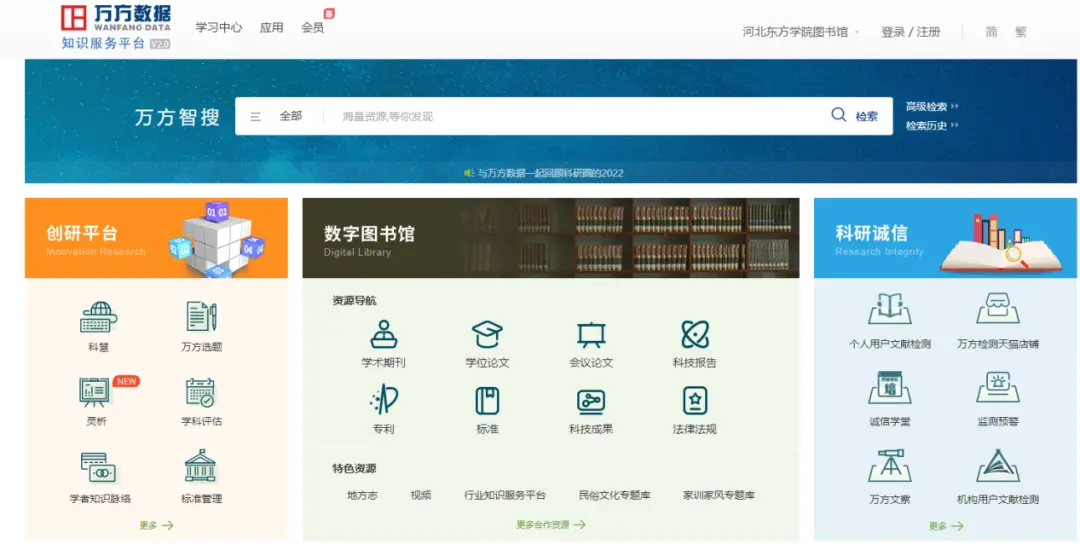Image resolution: width=1080 pixels, height=544 pixels.
Task: Open the 标准管理 building icon
Action: (200, 466)
